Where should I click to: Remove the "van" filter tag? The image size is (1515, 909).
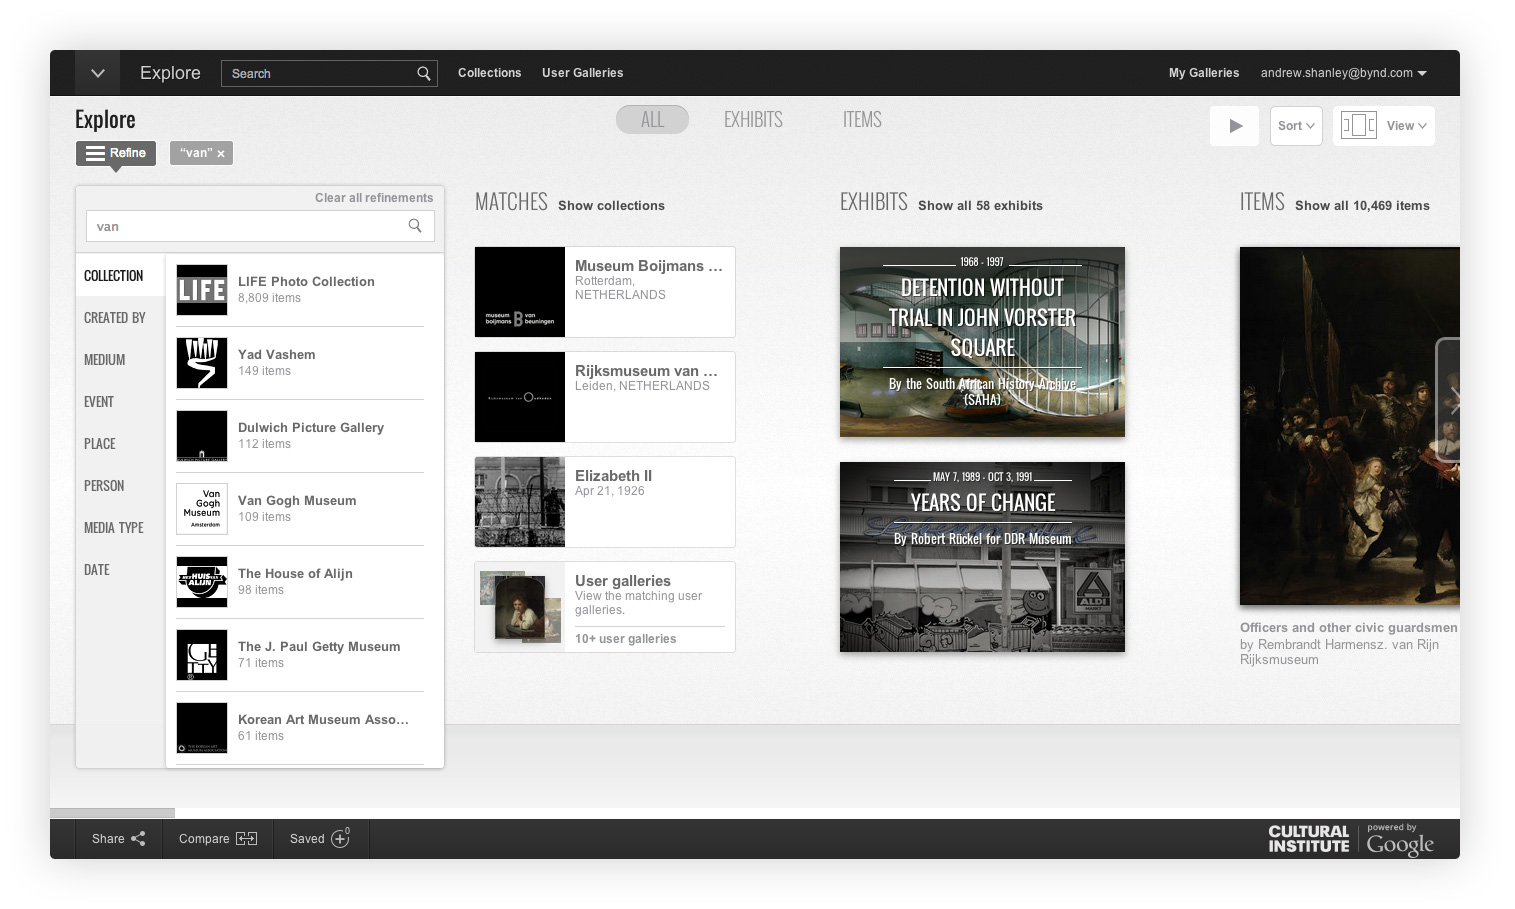(x=220, y=154)
